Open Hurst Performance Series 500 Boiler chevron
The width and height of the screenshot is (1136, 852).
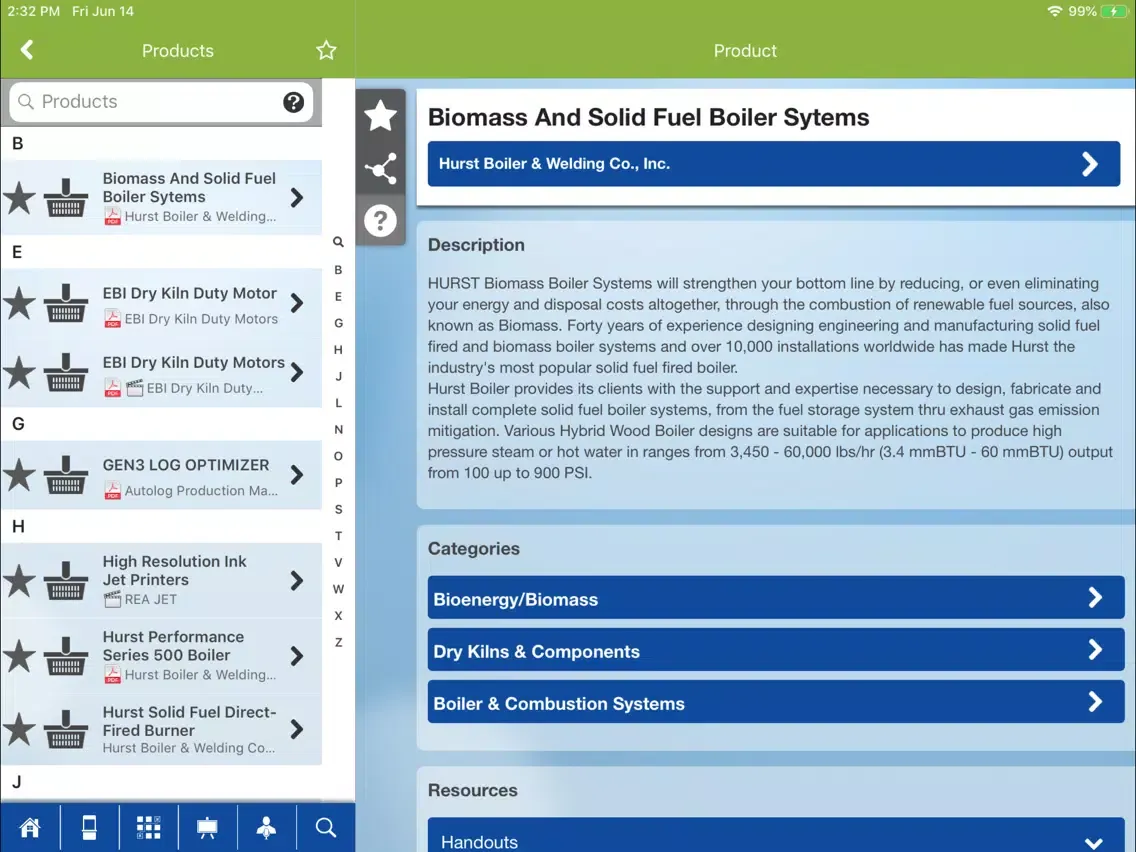(297, 656)
